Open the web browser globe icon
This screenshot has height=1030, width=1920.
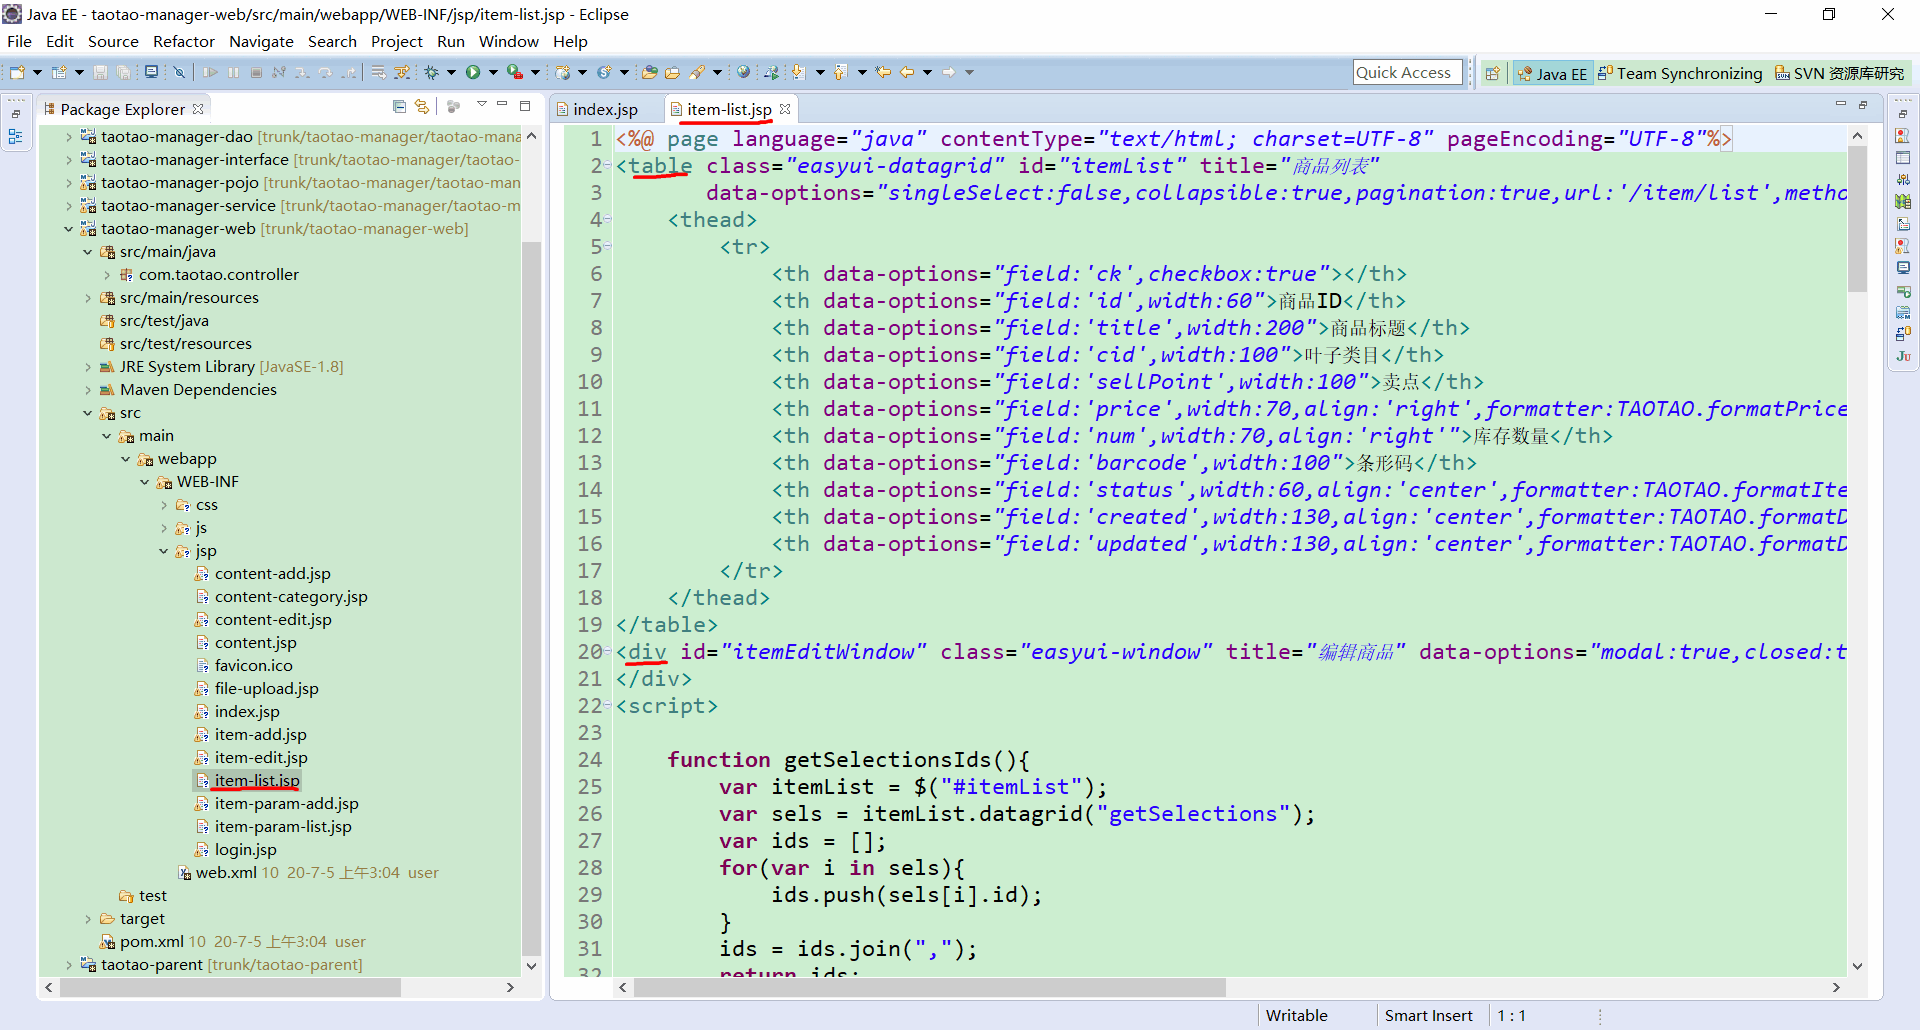[x=743, y=72]
